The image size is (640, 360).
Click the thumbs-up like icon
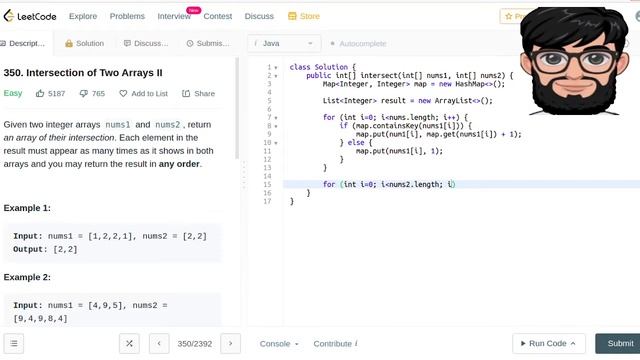[40, 93]
